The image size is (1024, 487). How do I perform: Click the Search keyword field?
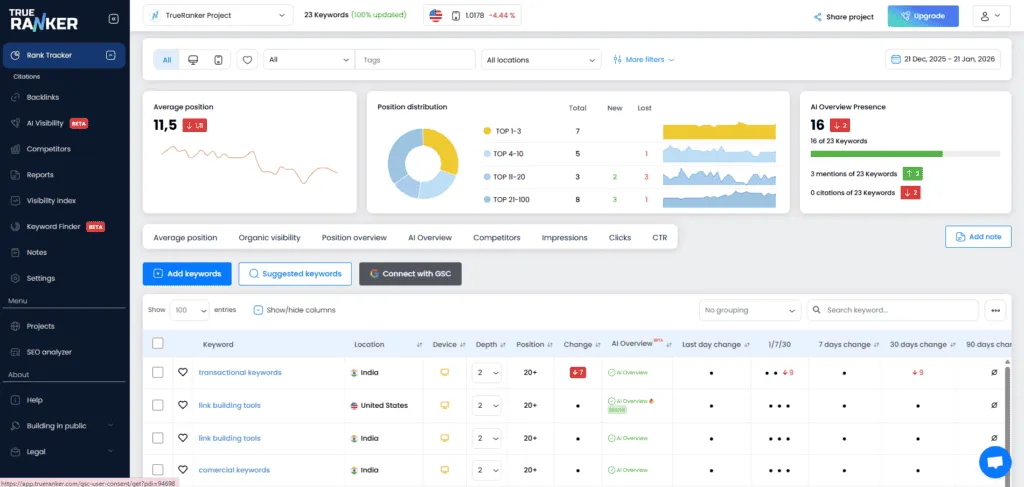893,310
